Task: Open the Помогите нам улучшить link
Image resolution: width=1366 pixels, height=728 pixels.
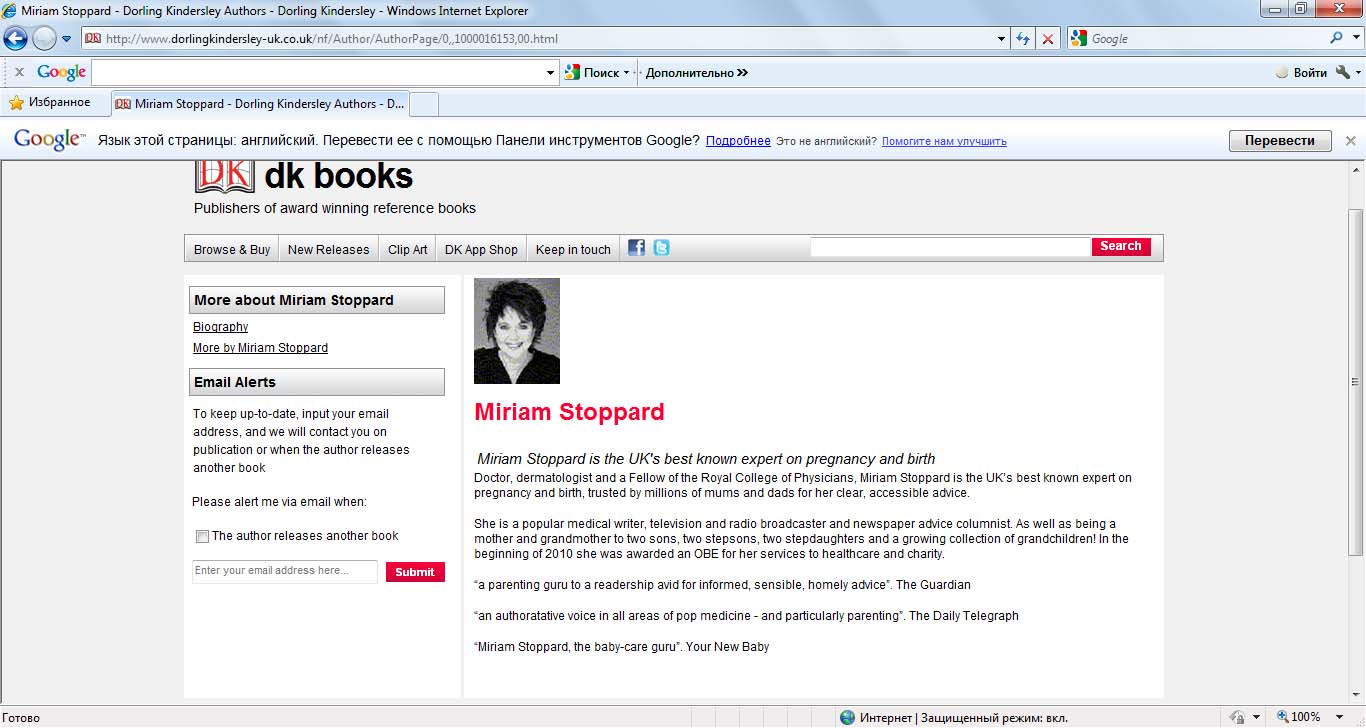Action: pyautogui.click(x=944, y=141)
